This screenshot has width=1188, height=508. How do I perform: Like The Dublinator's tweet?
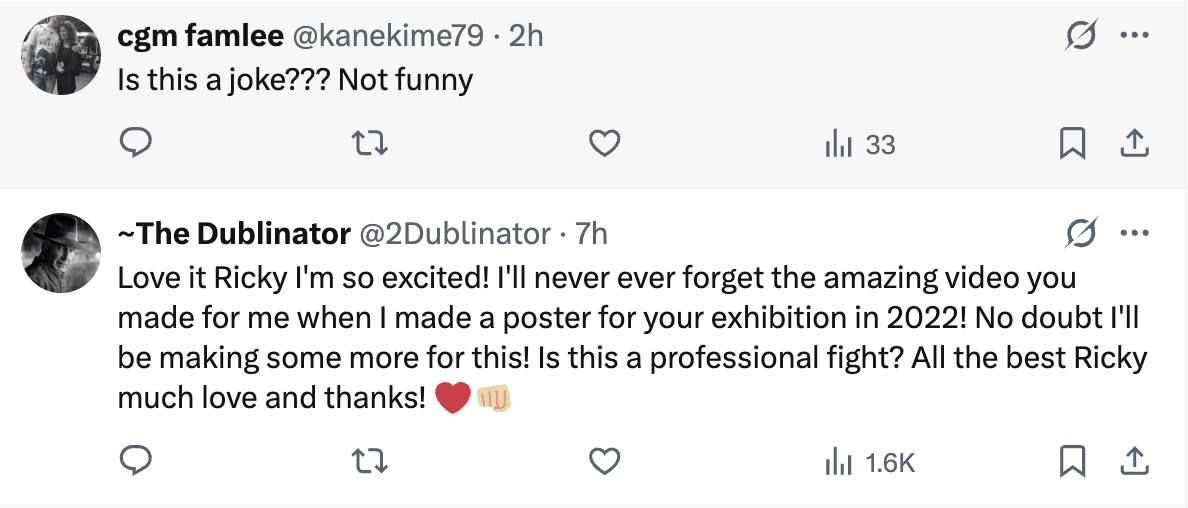coord(603,461)
